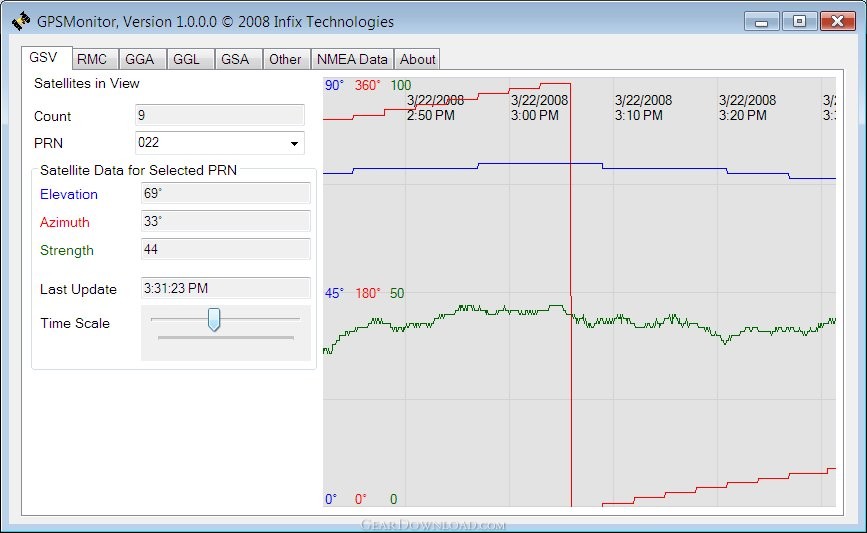This screenshot has height=533, width=867.
Task: Click the Time Scale slider thumb
Action: 214,320
